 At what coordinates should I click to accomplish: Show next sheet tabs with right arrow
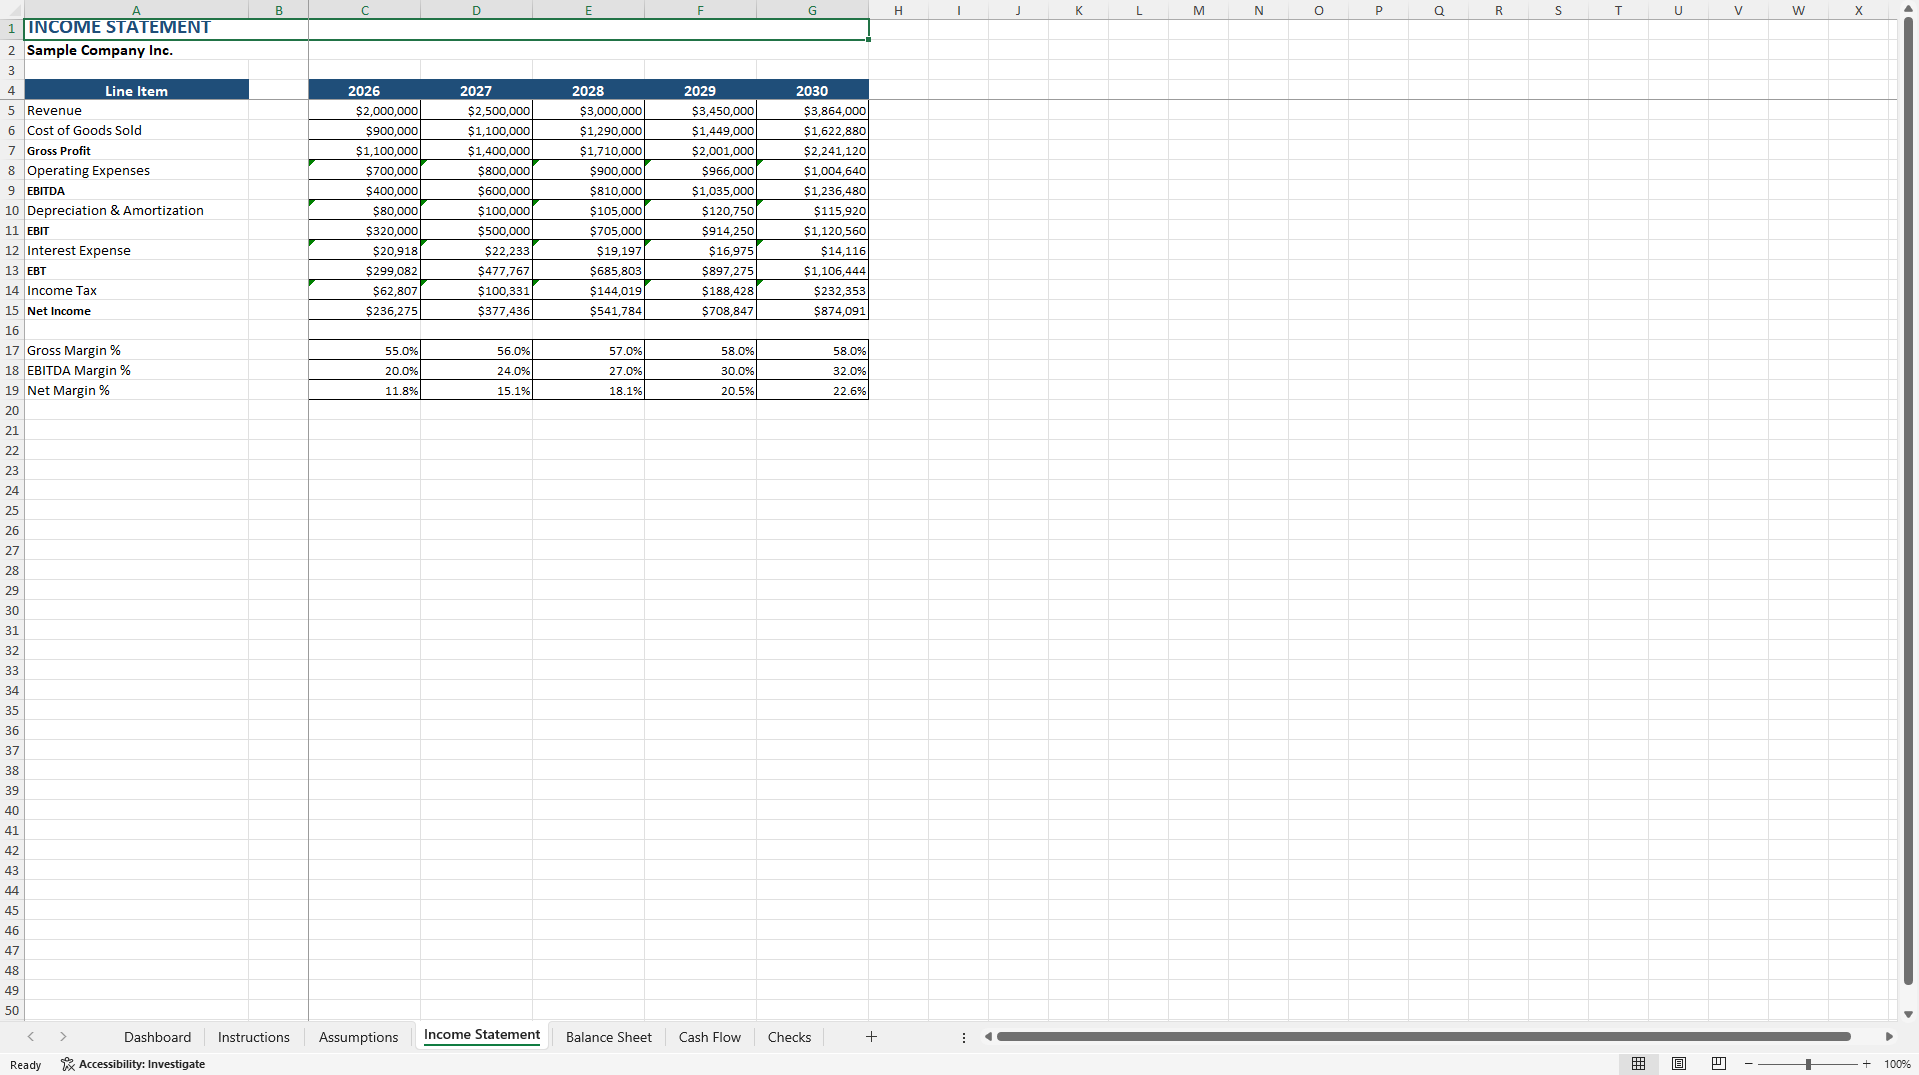(63, 1037)
